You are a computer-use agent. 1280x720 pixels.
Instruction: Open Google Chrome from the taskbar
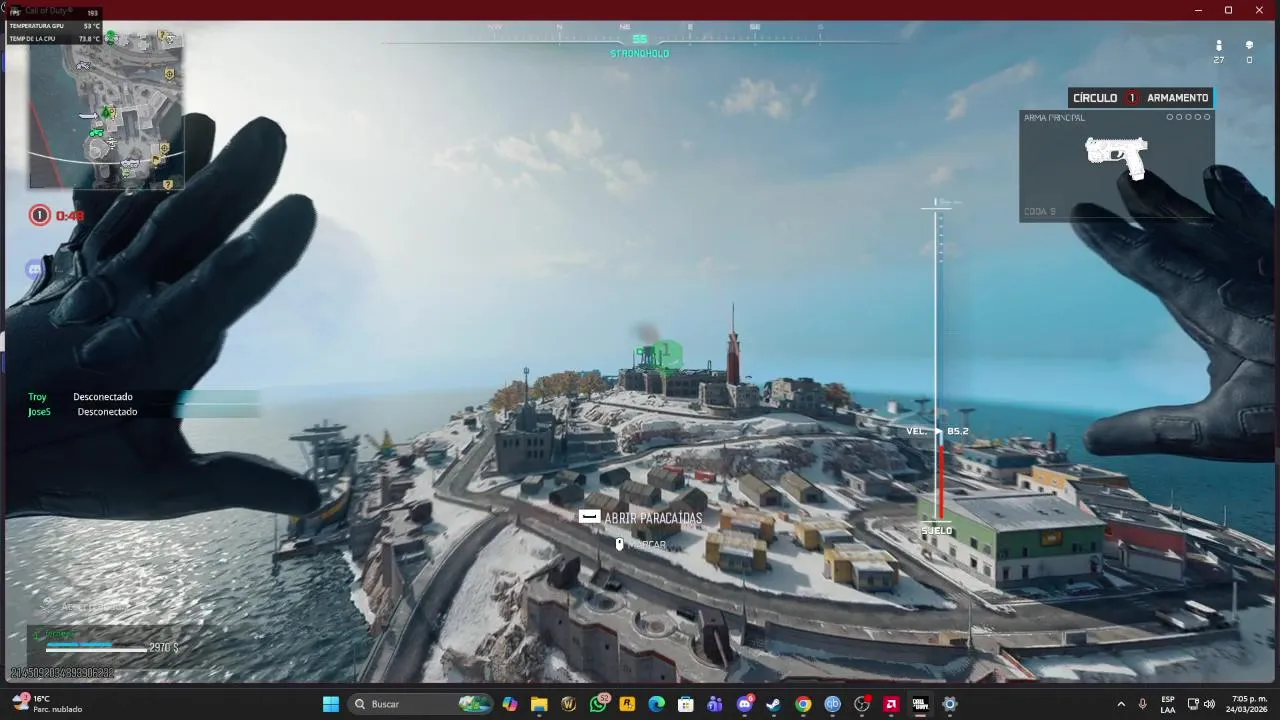click(x=803, y=704)
